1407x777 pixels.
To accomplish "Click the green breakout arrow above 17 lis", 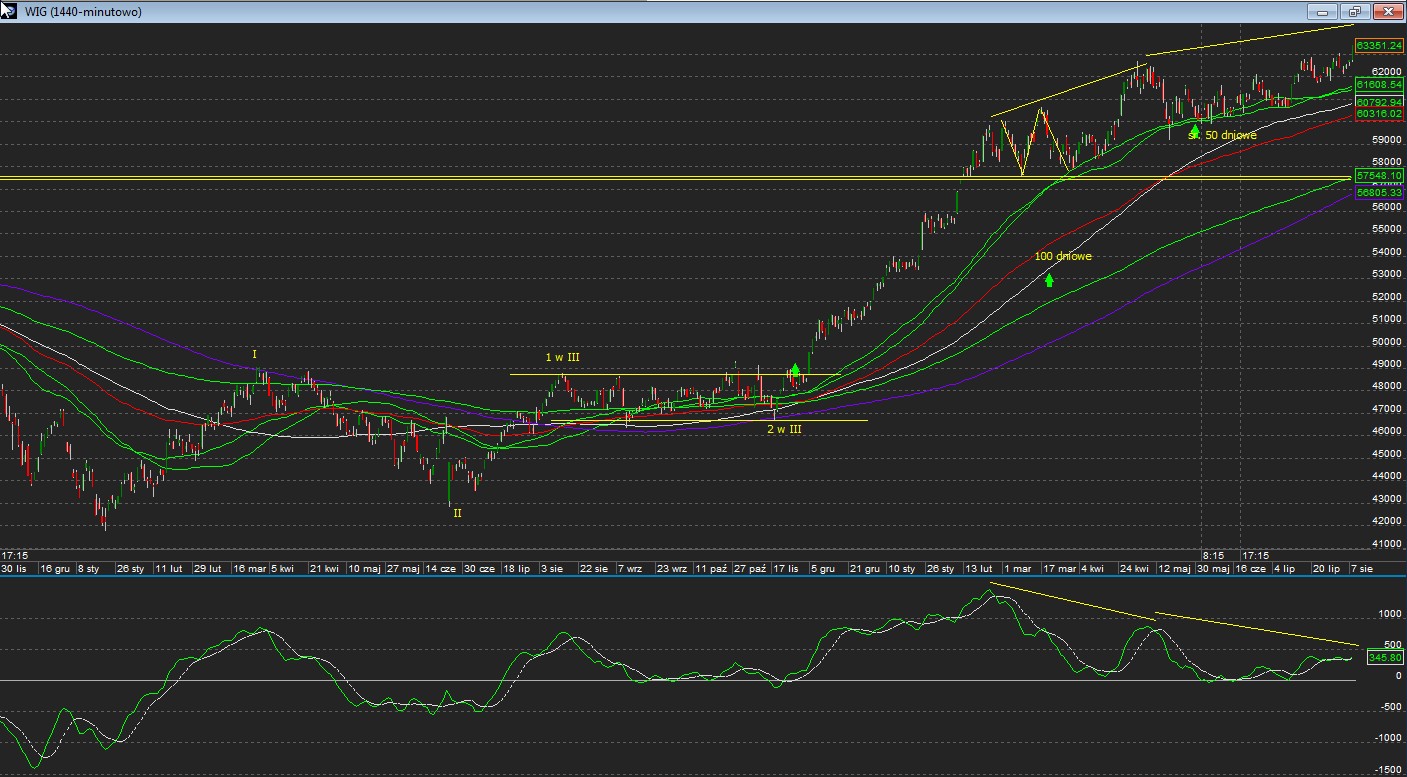I will point(795,370).
